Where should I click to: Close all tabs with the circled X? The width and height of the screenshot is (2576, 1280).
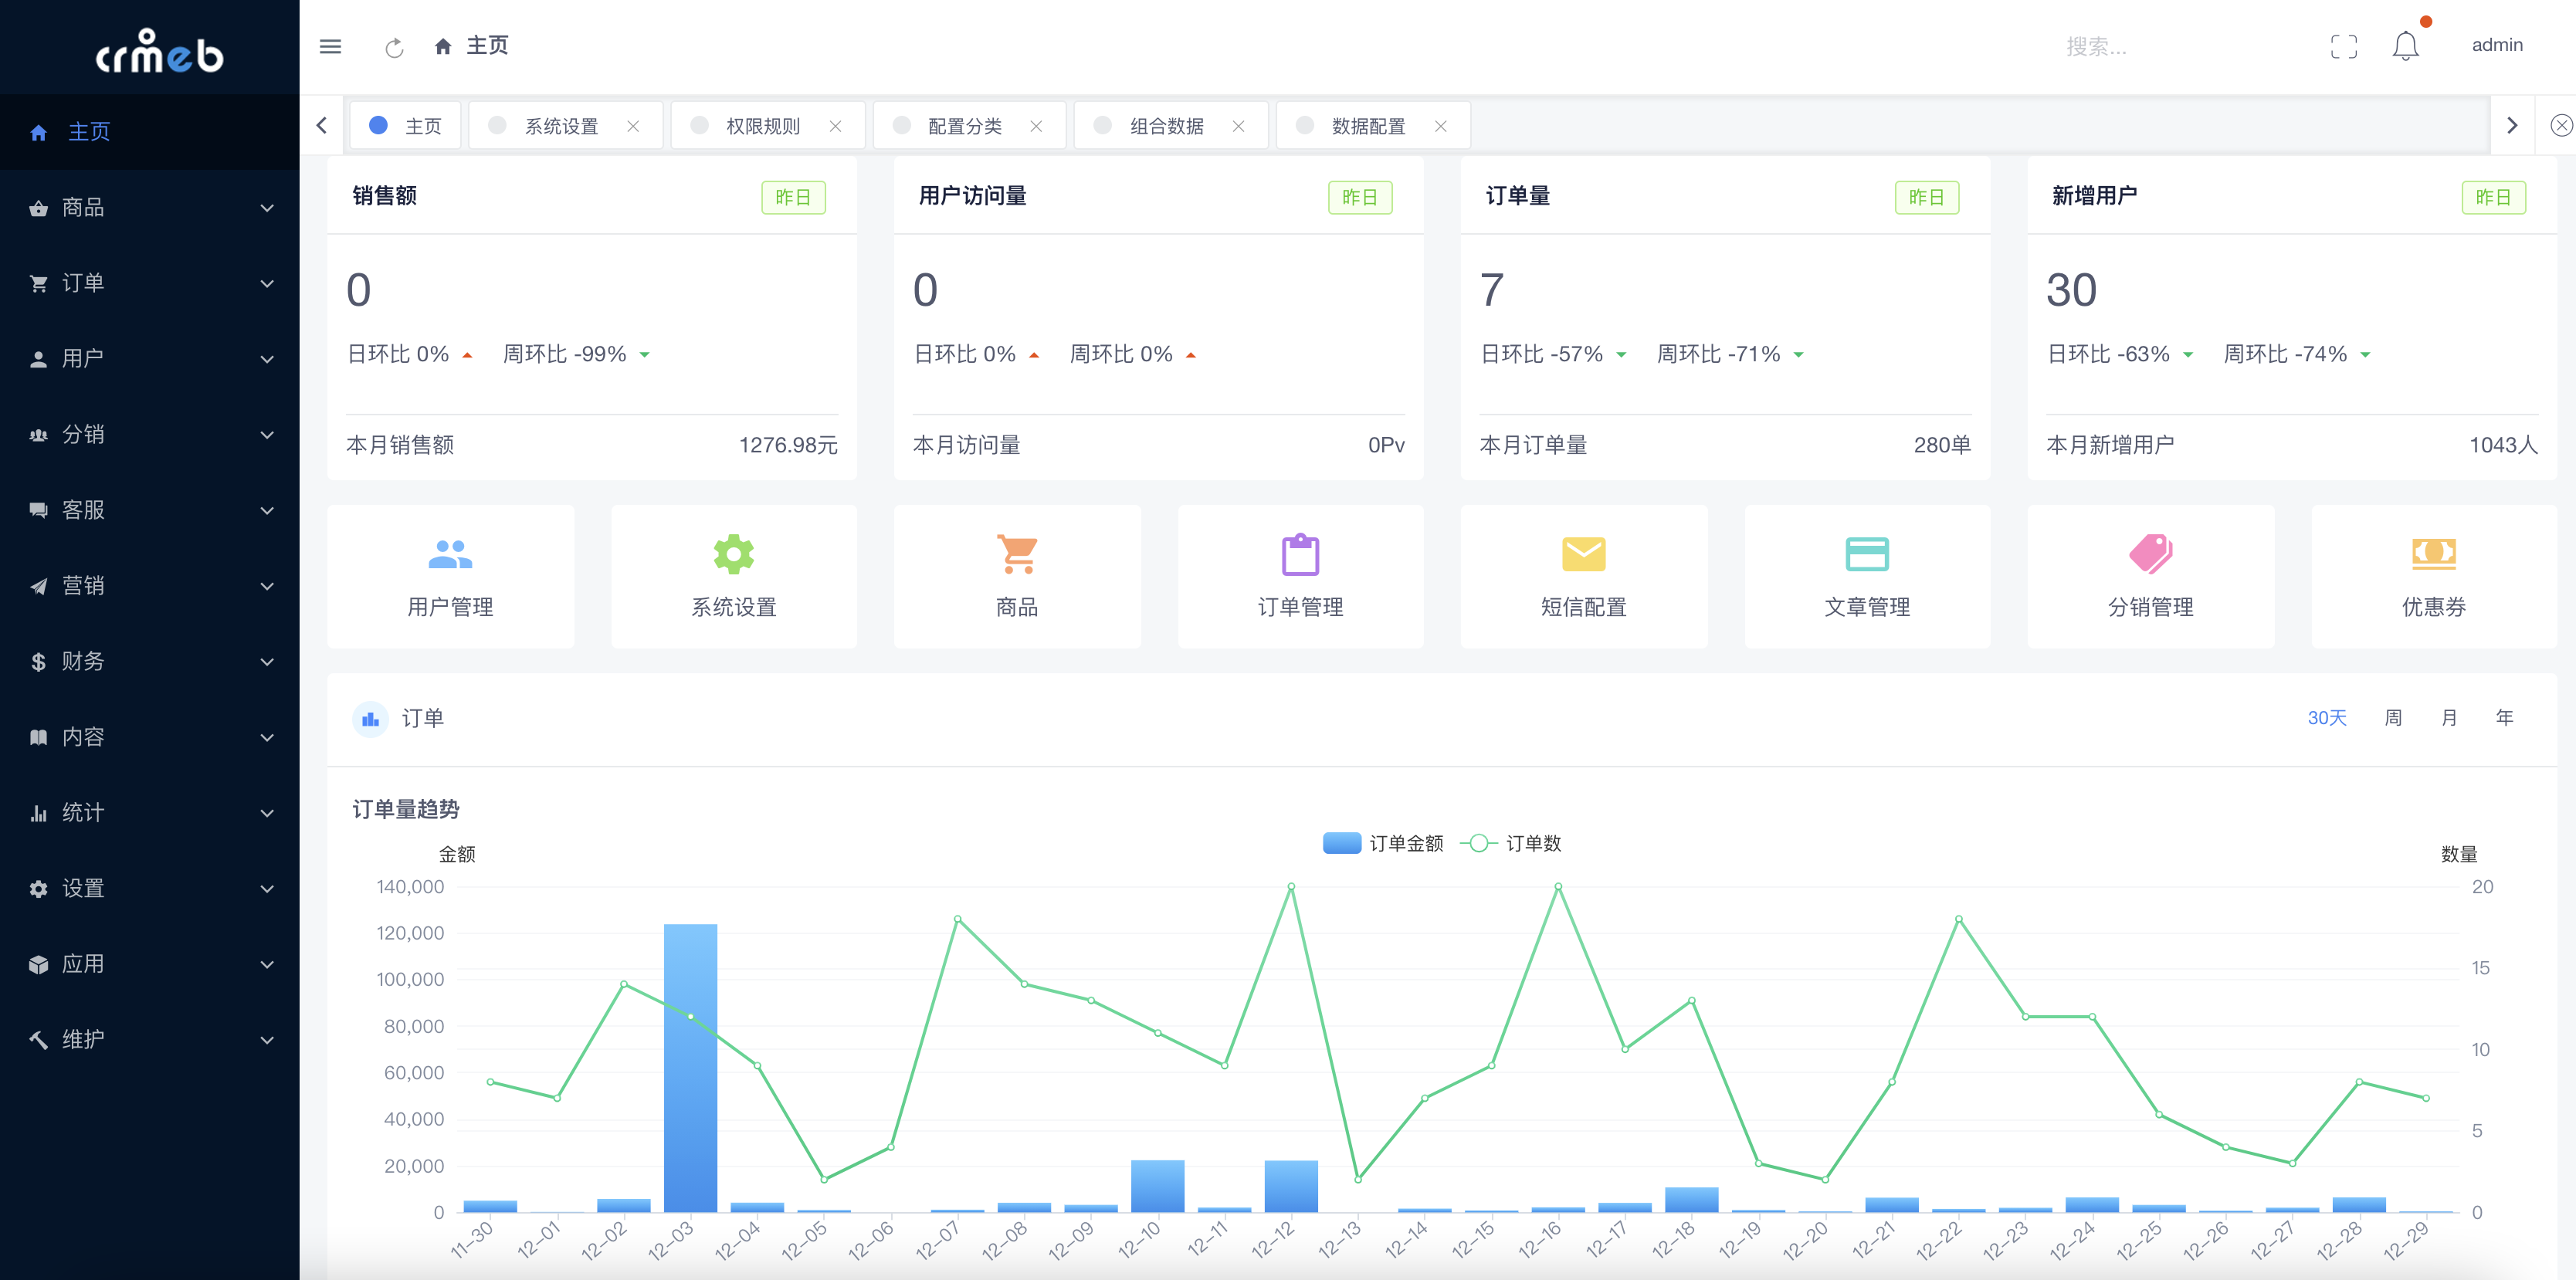coord(2561,125)
